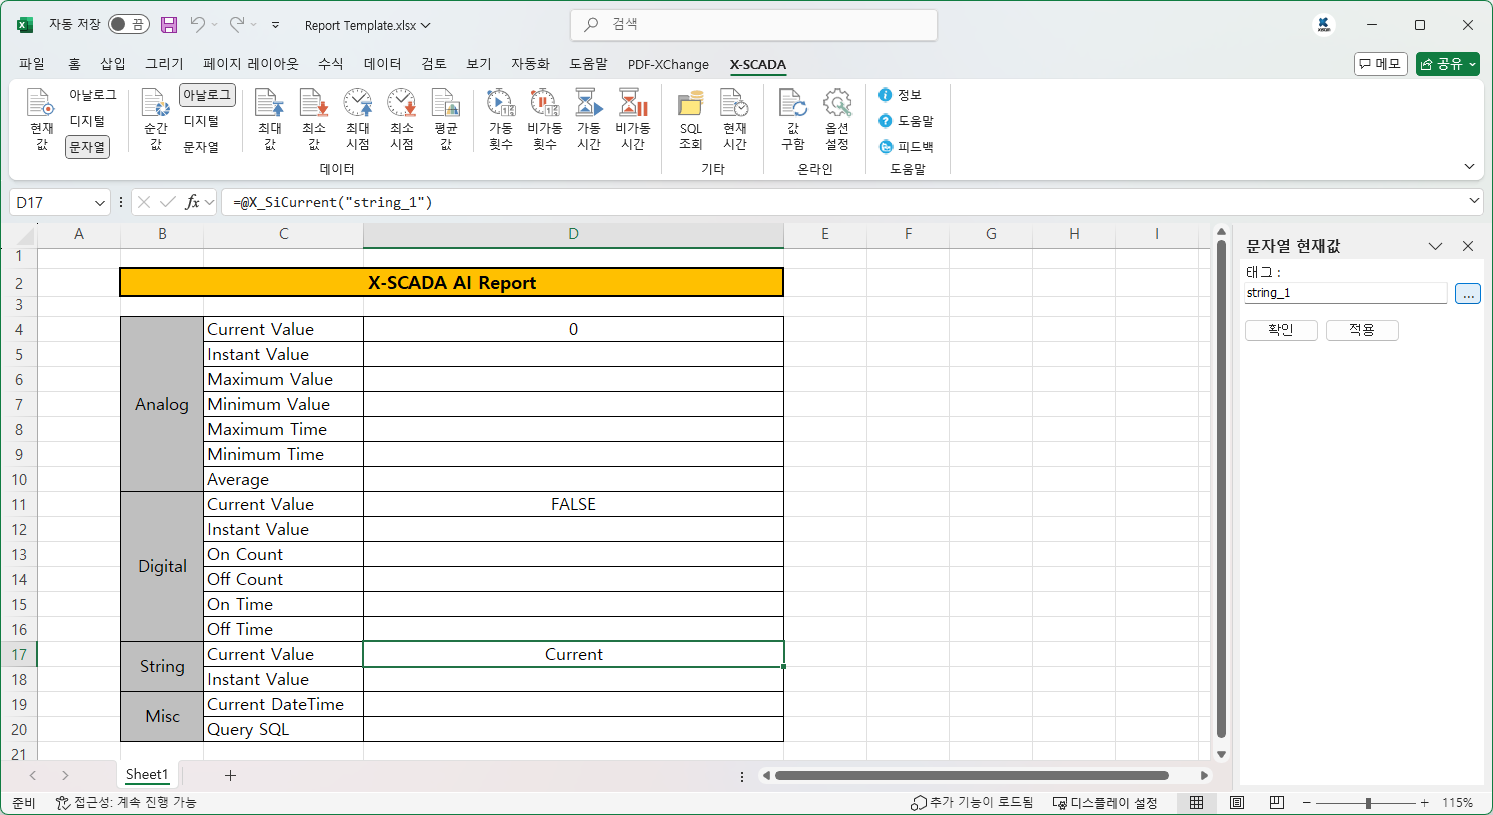This screenshot has height=815, width=1493.
Task: Insert 현재 시간 current time icon
Action: point(735,119)
